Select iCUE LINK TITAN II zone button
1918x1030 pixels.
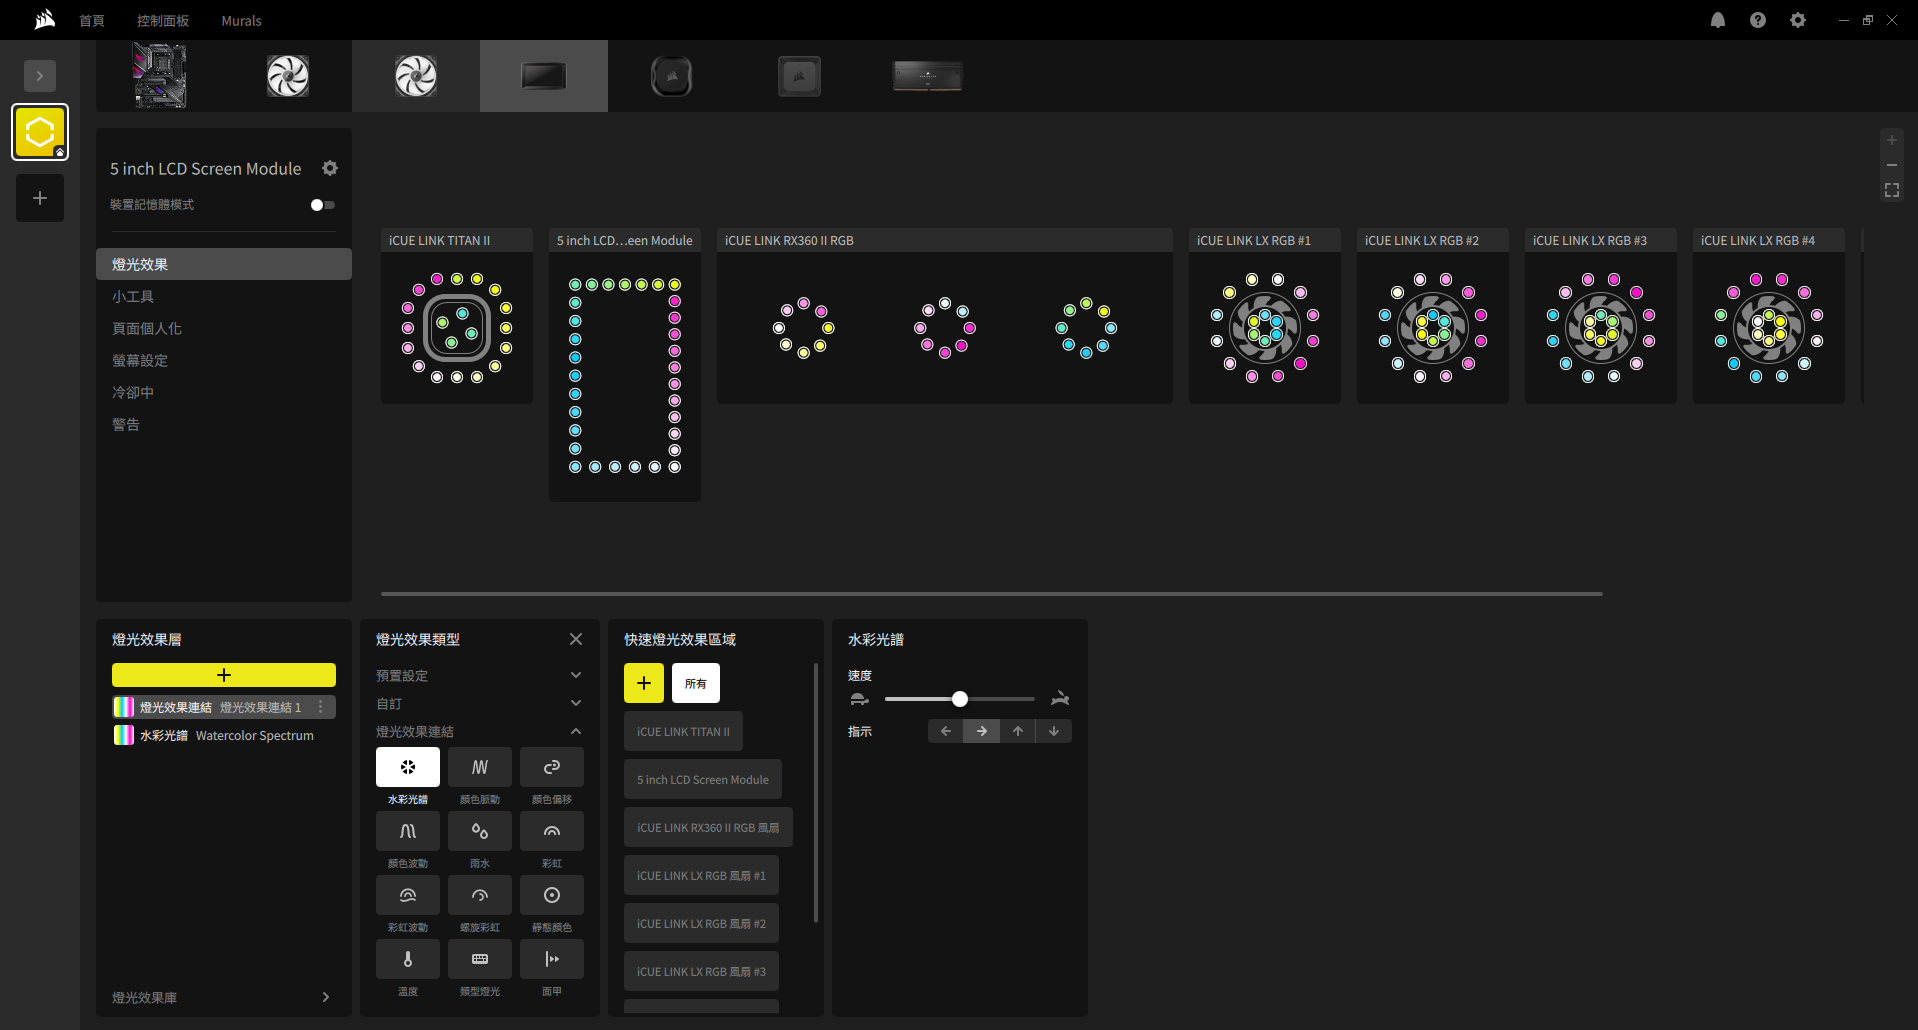click(x=683, y=731)
